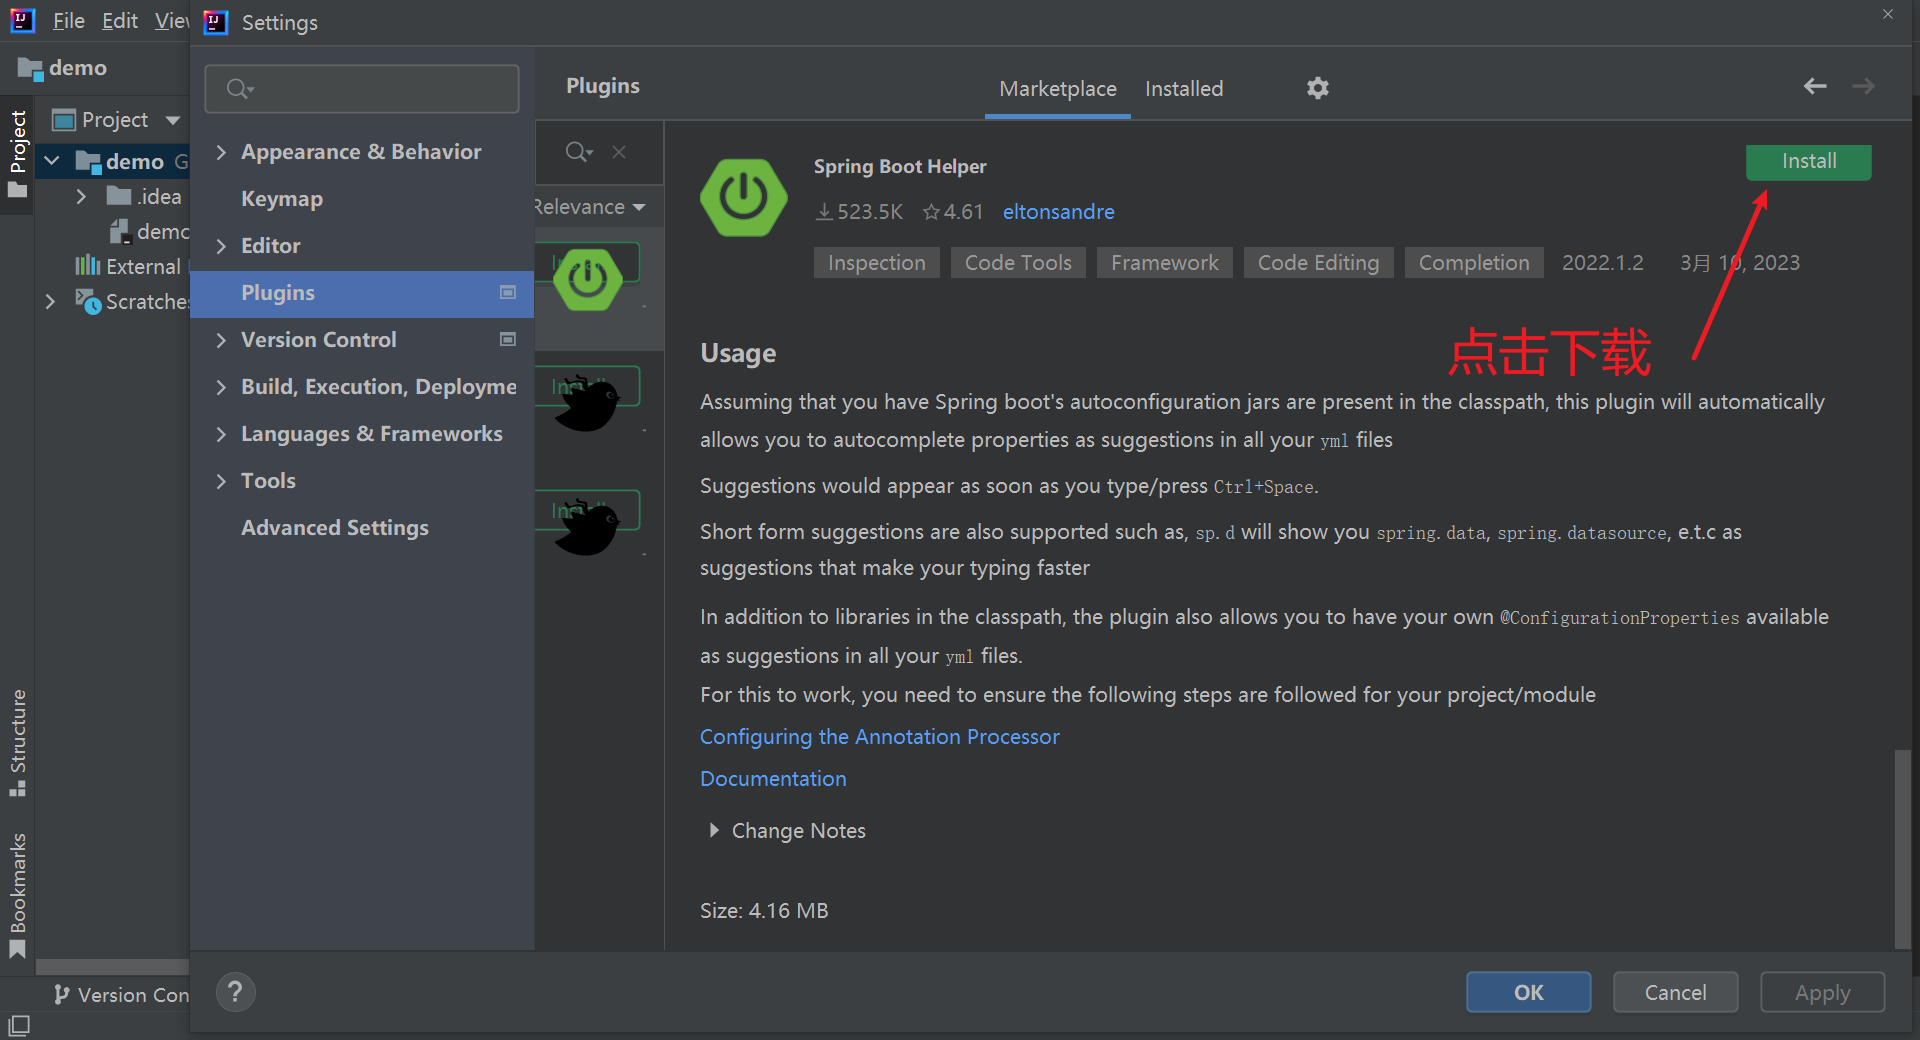Confirm settings with the OK button

(1528, 992)
